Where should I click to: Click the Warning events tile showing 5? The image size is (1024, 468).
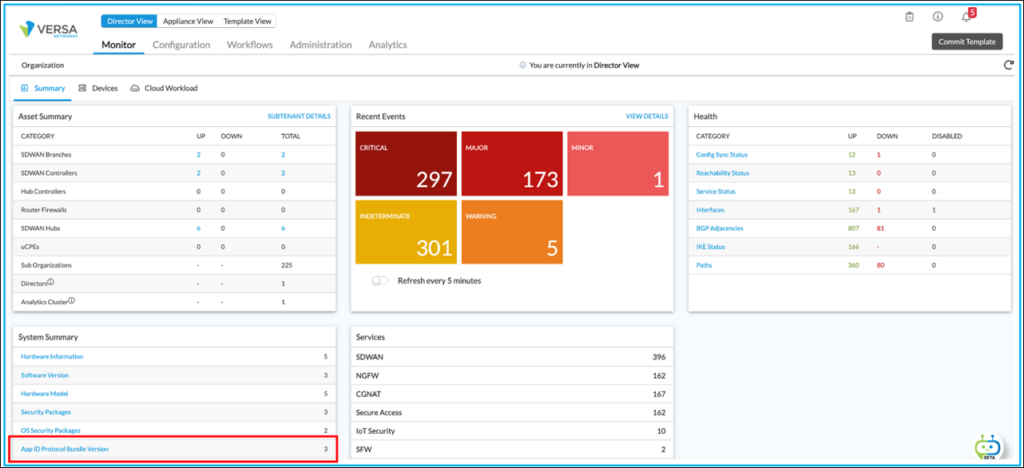point(512,232)
